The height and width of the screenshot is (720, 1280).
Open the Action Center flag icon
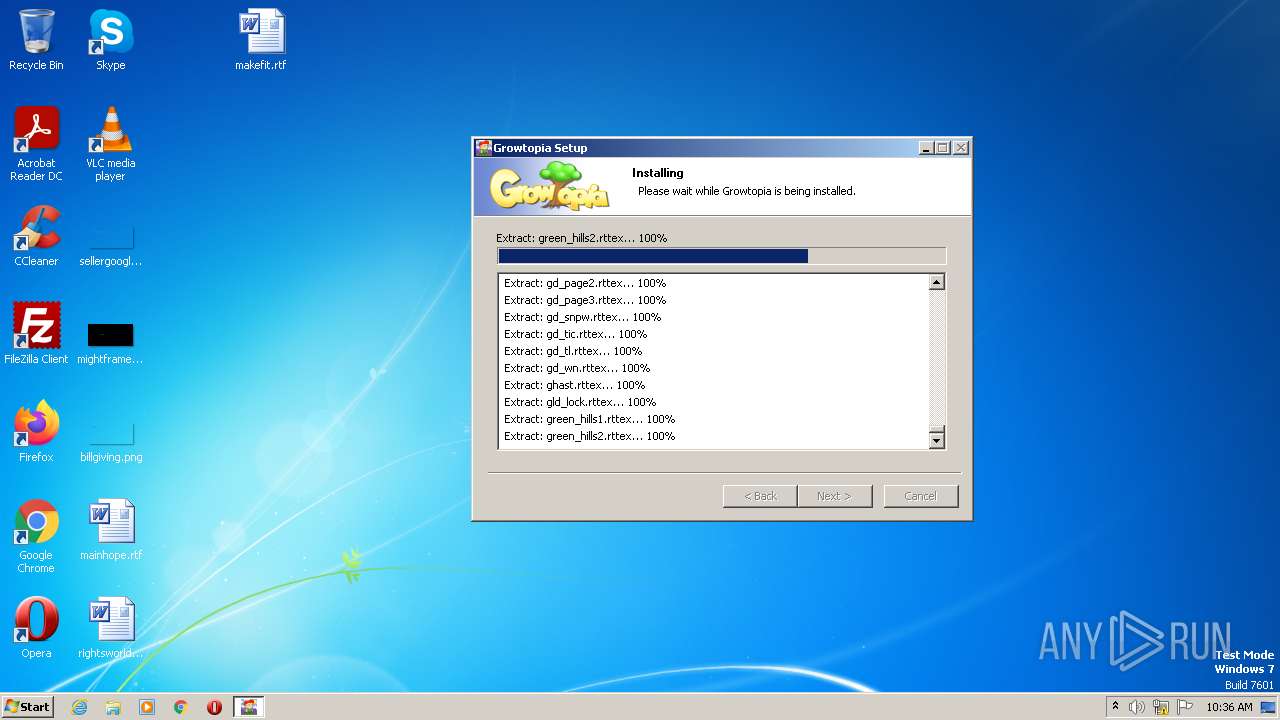tap(1184, 707)
